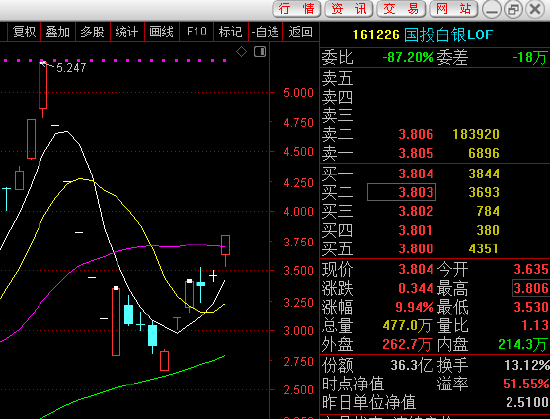The width and height of the screenshot is (550, 419).
Task: Open F10 company information
Action: (196, 32)
